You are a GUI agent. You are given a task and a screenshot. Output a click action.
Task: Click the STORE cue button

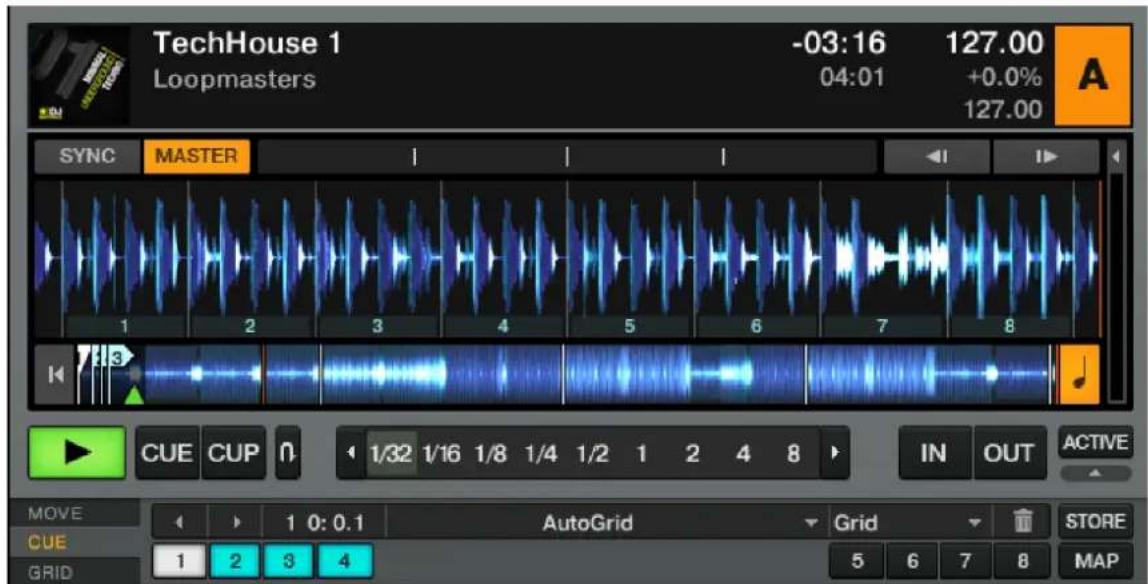click(1095, 522)
